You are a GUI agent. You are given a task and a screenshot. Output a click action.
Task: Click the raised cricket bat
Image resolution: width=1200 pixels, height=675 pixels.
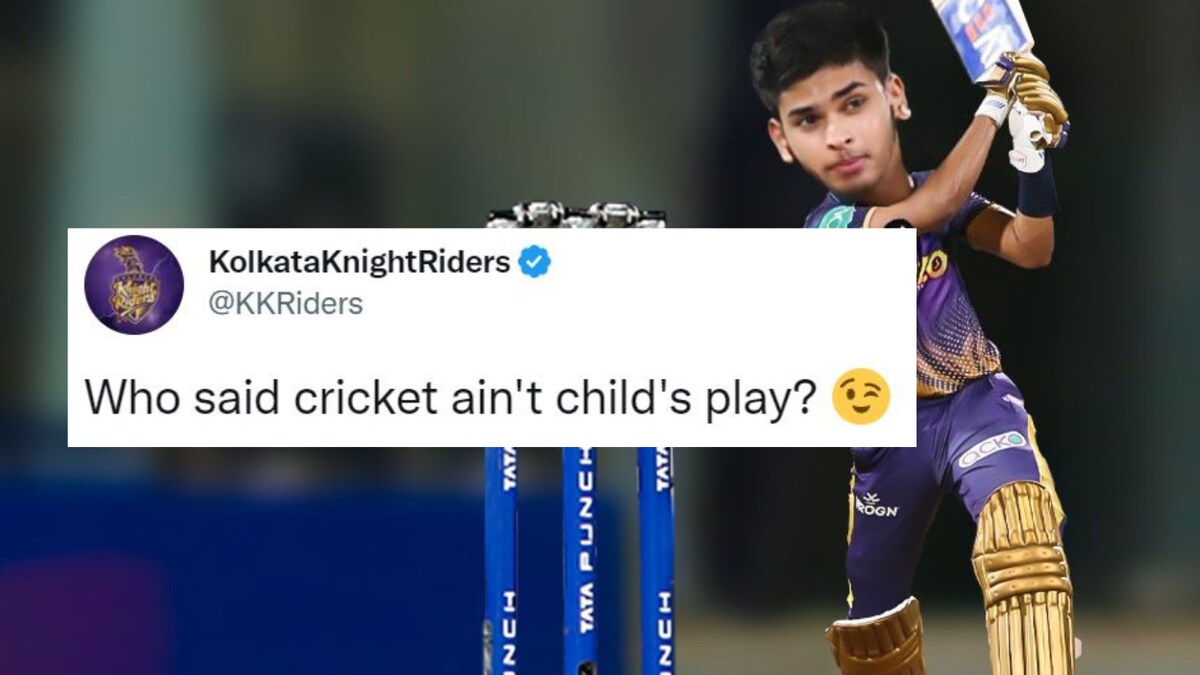click(x=980, y=36)
